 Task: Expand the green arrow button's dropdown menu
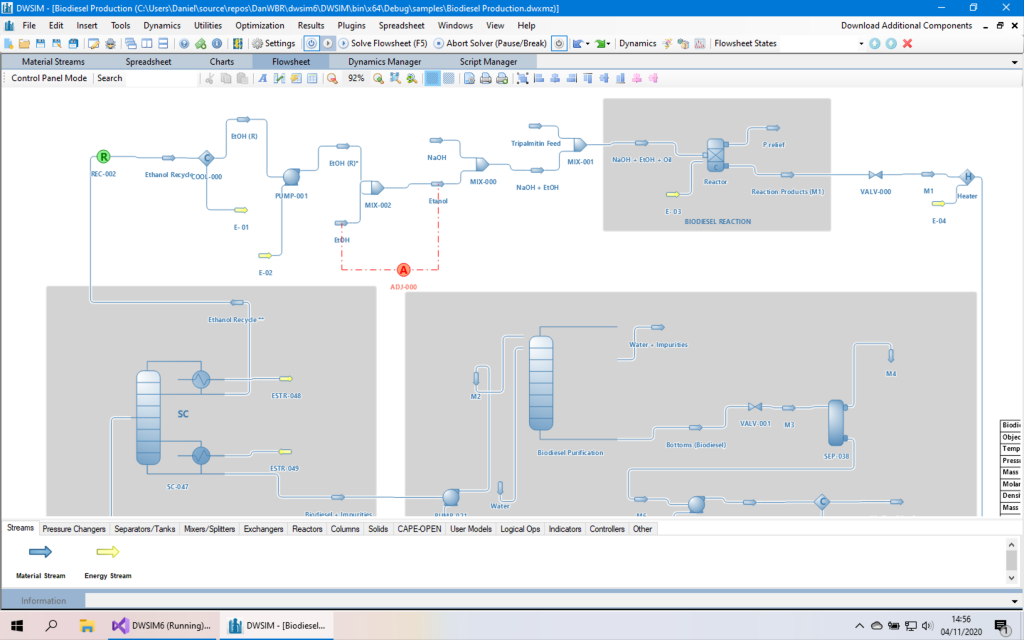pyautogui.click(x=608, y=43)
